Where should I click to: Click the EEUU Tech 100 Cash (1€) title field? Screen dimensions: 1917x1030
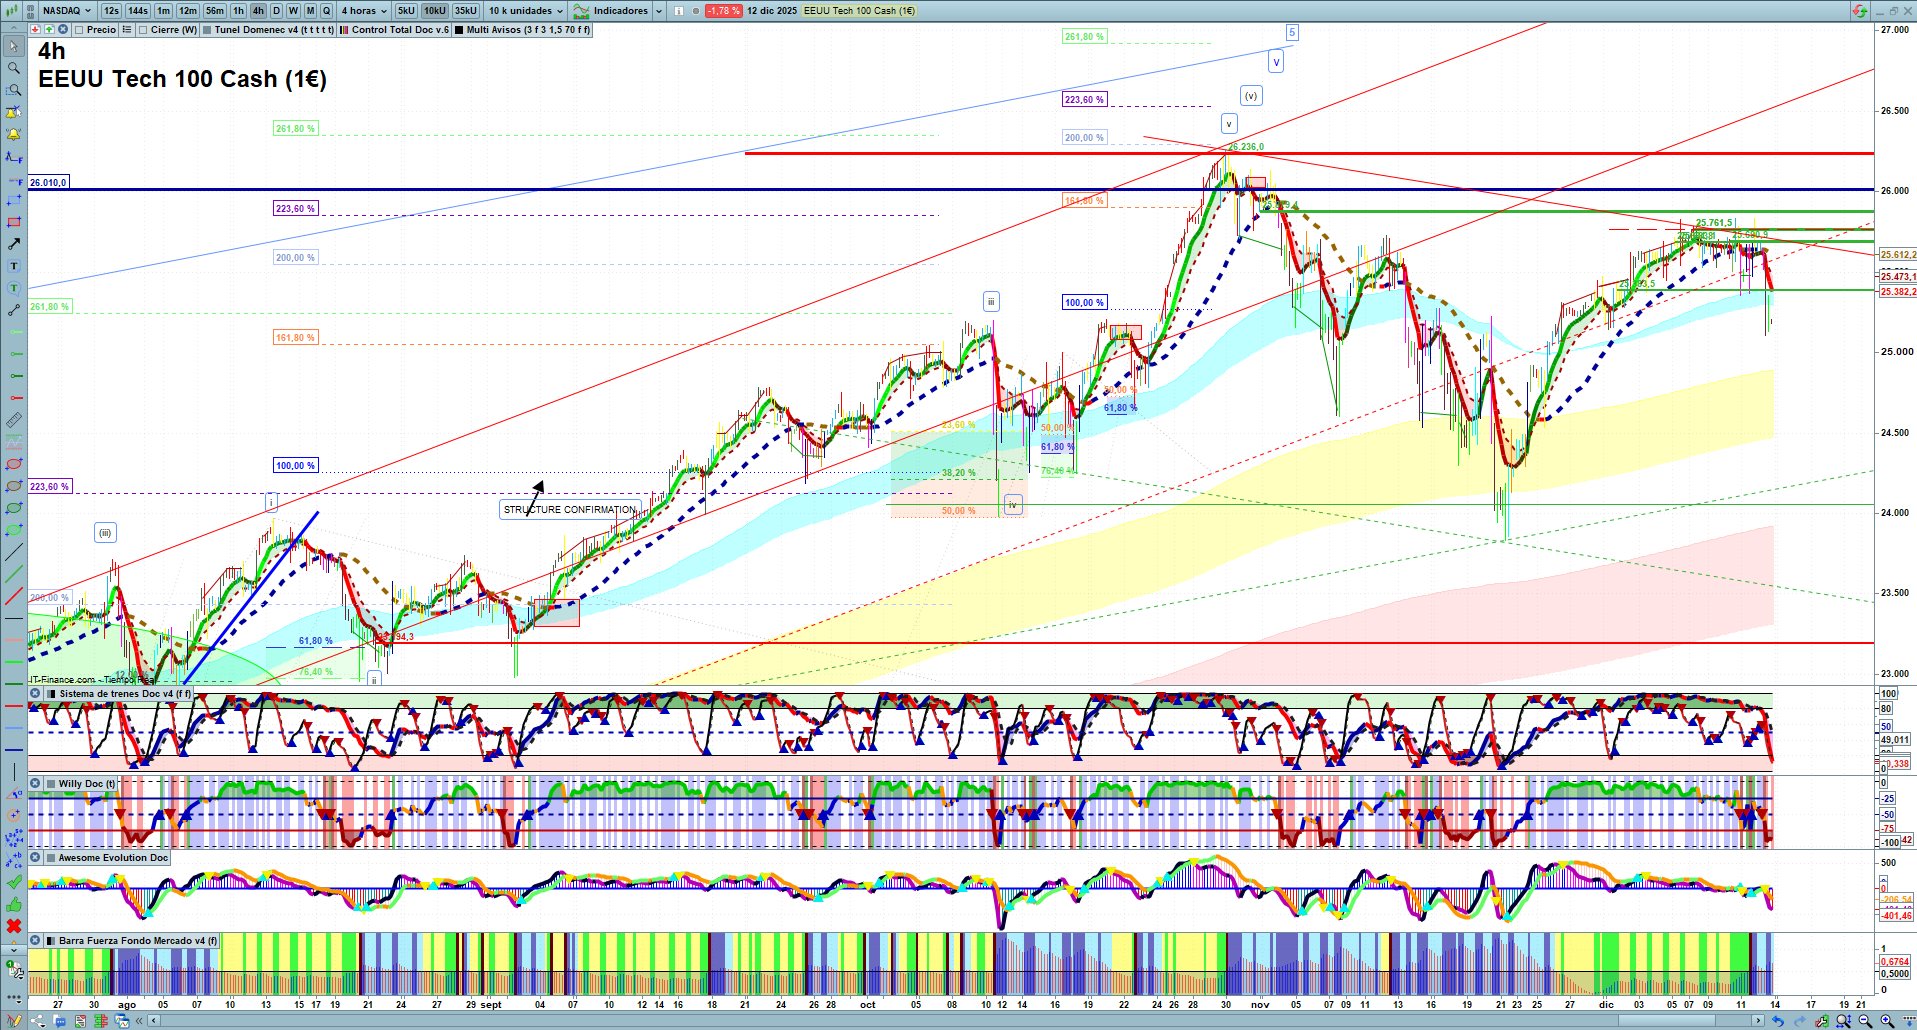click(x=859, y=11)
